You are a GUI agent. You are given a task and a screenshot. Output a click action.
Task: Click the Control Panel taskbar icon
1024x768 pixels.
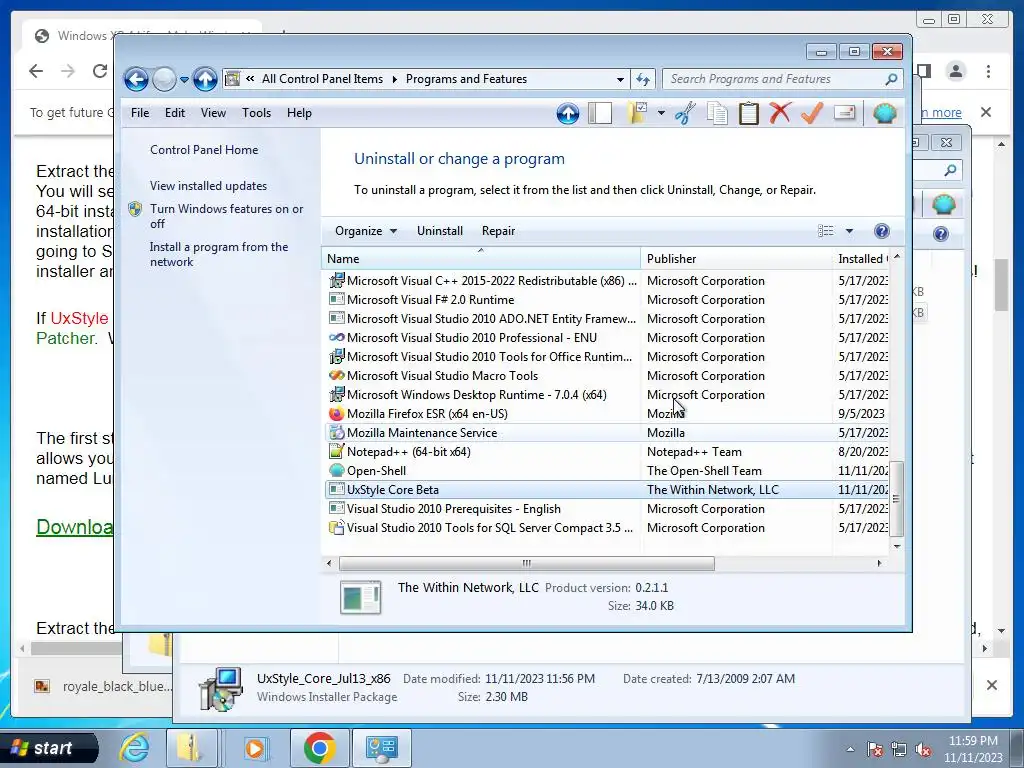click(381, 748)
